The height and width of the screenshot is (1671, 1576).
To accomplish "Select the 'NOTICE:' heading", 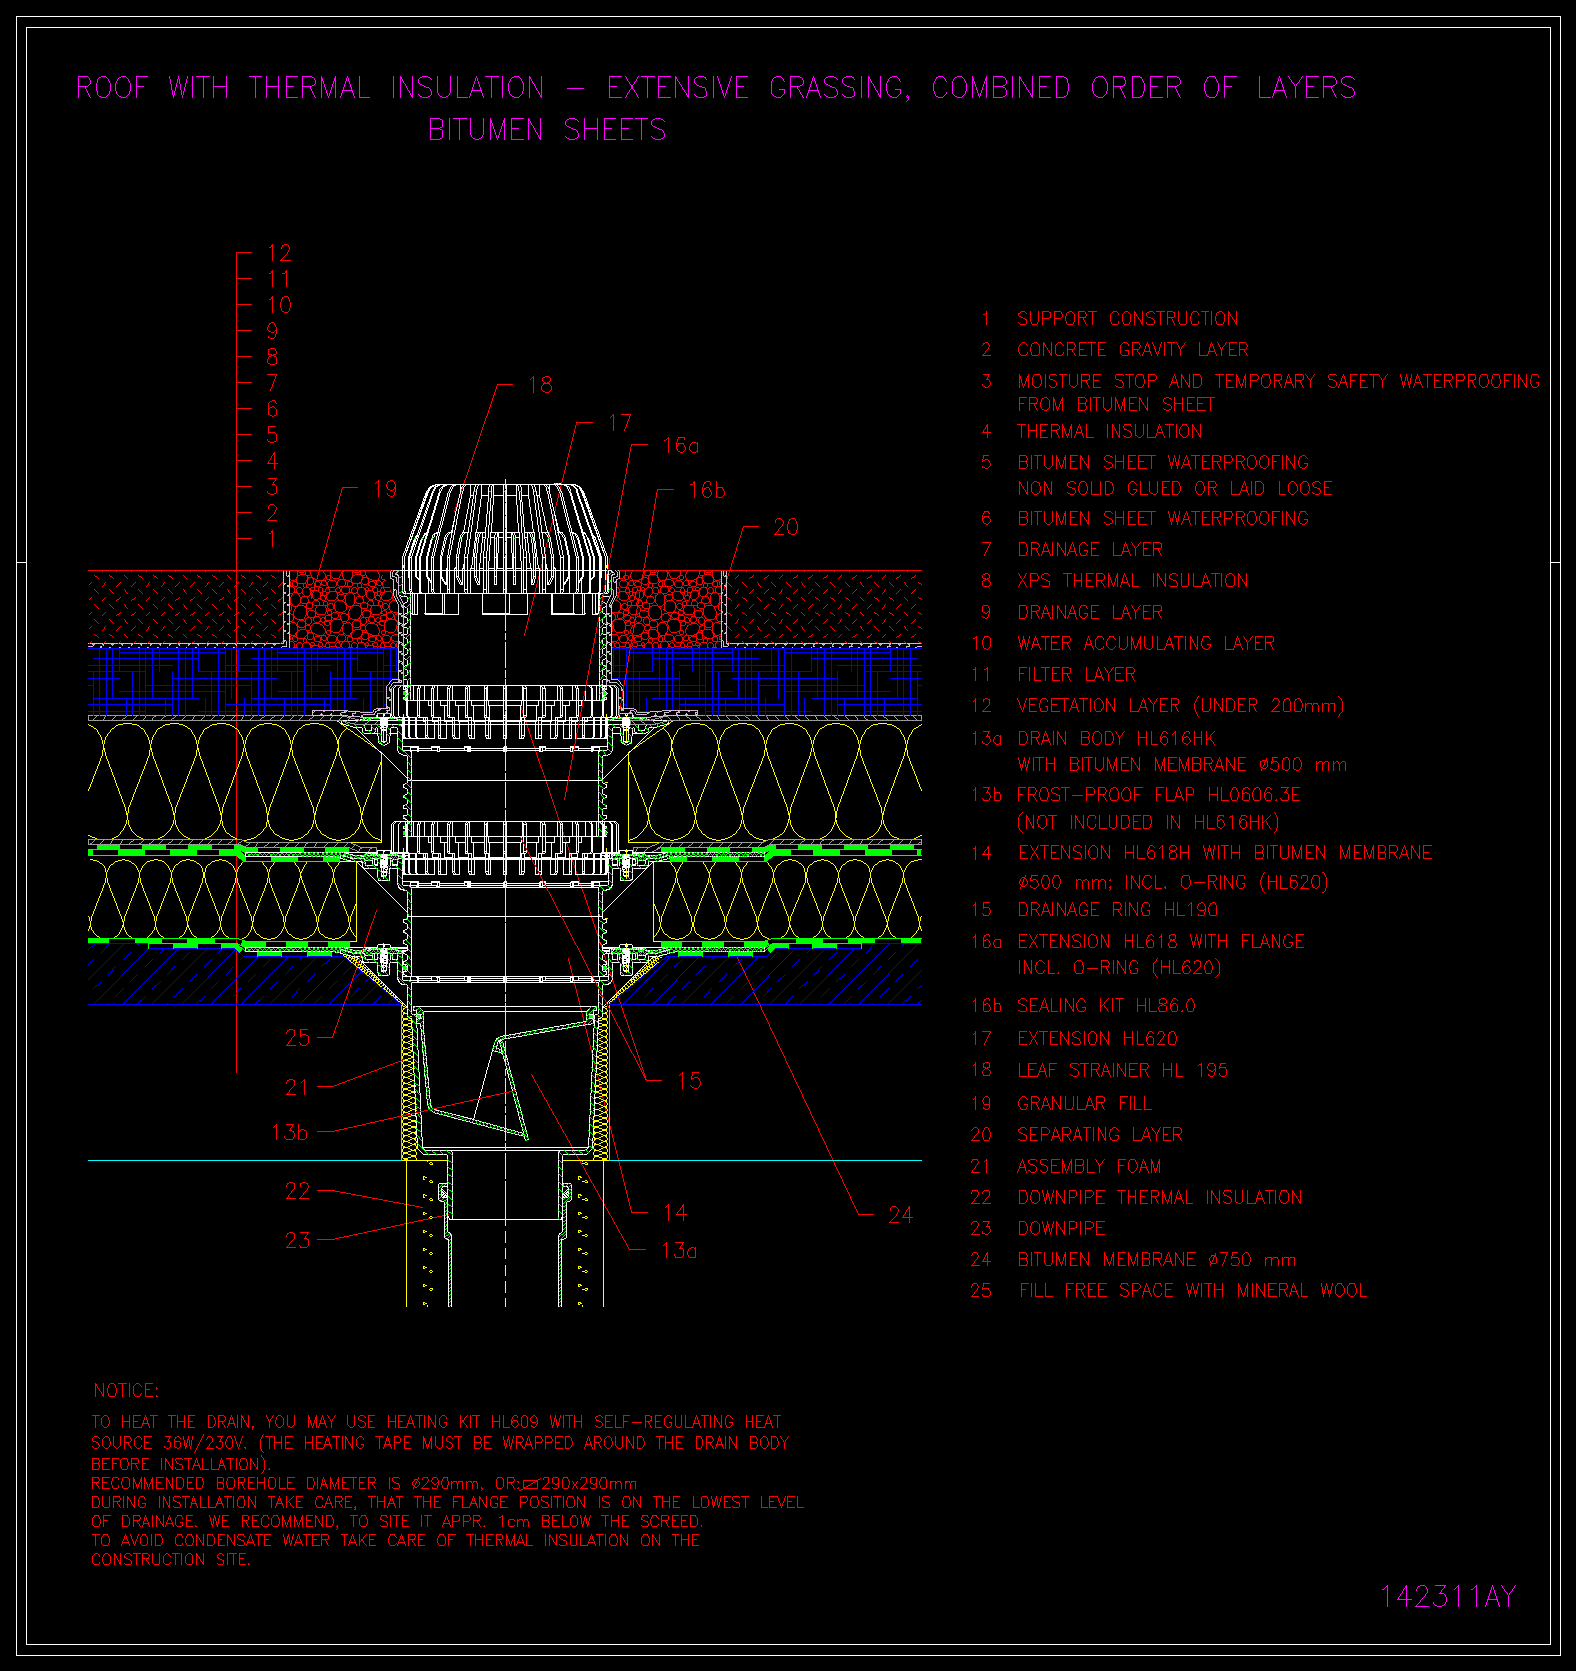I will pos(126,1391).
